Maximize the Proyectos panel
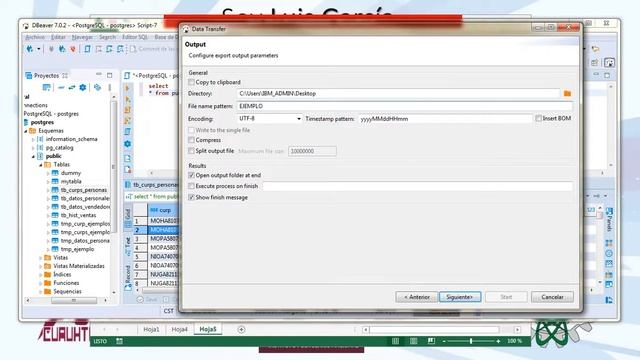This screenshot has height=360, width=640. 109,75
